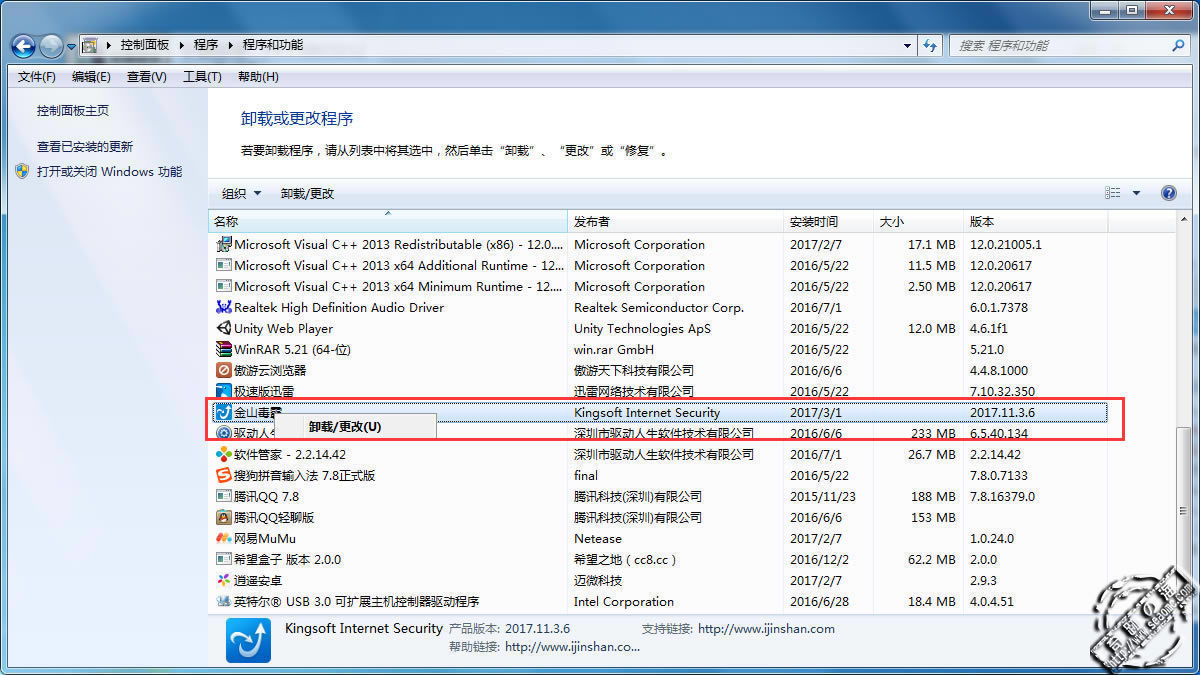Click the 网易MuMu program icon
The height and width of the screenshot is (675, 1200).
pos(224,538)
